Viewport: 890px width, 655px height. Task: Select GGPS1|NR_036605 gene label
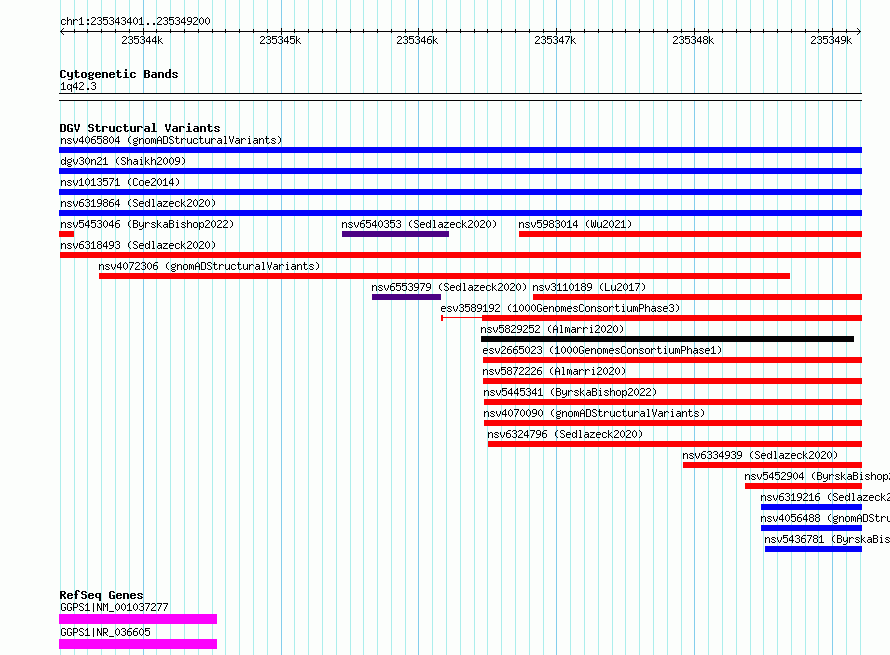point(105,632)
